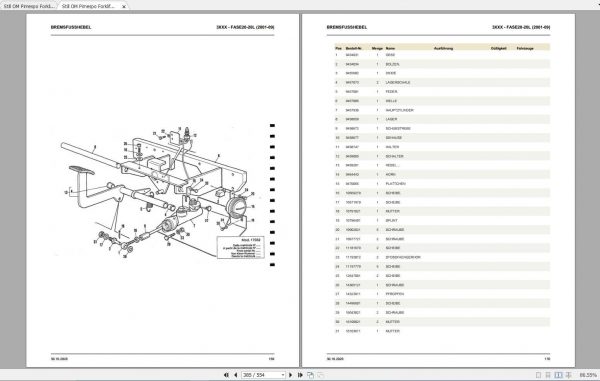Click the right page footer date
Viewport: 600px width, 381px height.
335,359
